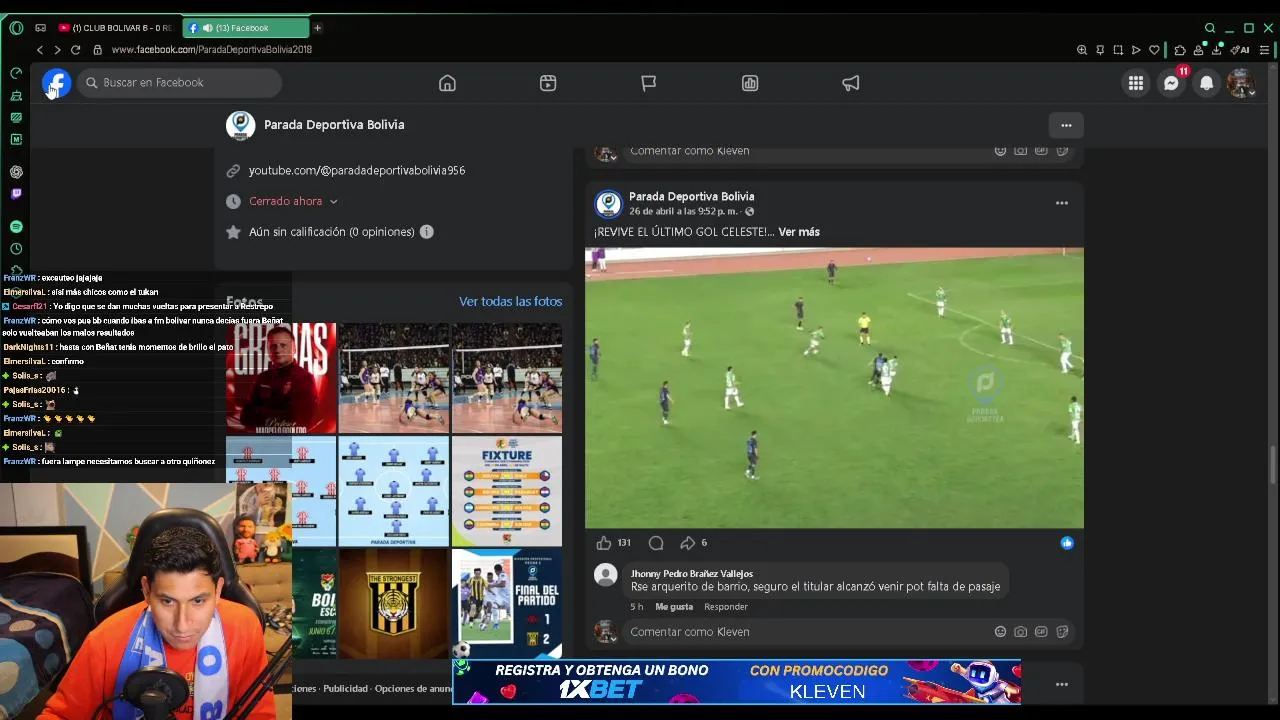This screenshot has height=720, width=1280.
Task: Open the Facebook Reels video tab
Action: click(x=548, y=83)
